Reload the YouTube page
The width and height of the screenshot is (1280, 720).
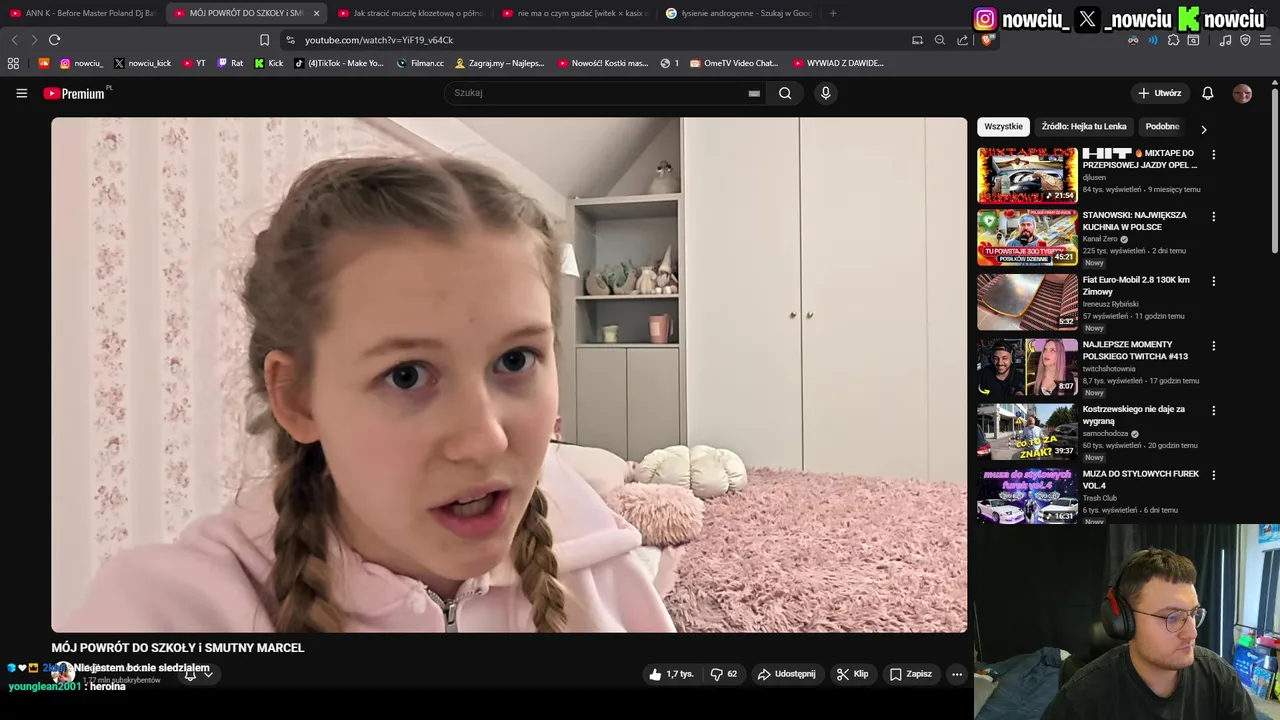(54, 40)
